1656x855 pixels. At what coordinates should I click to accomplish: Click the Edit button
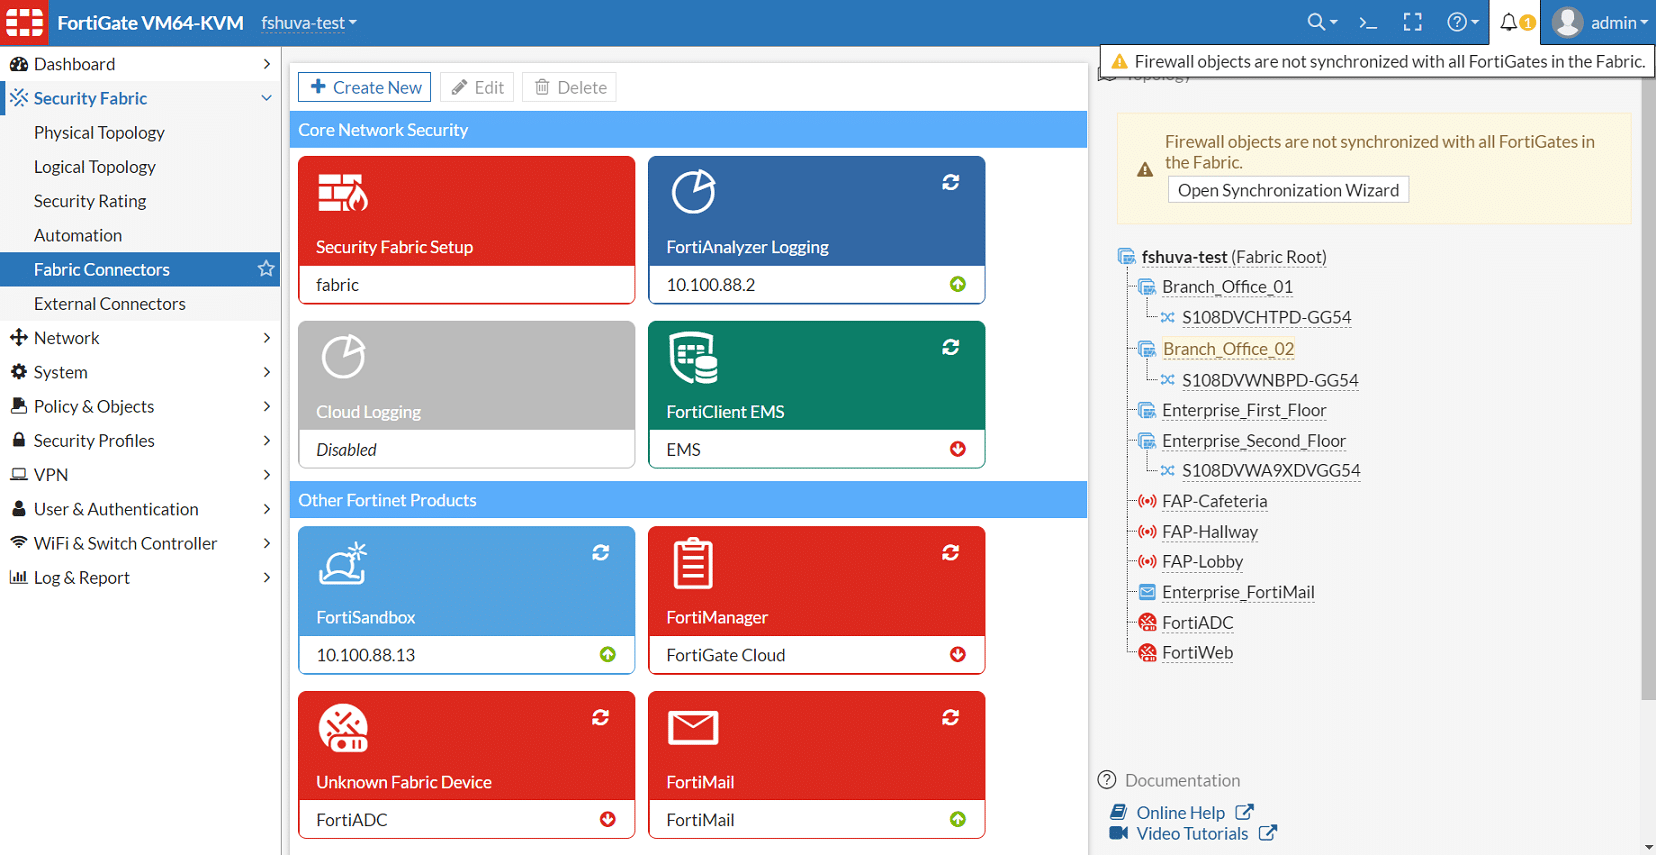(x=477, y=87)
